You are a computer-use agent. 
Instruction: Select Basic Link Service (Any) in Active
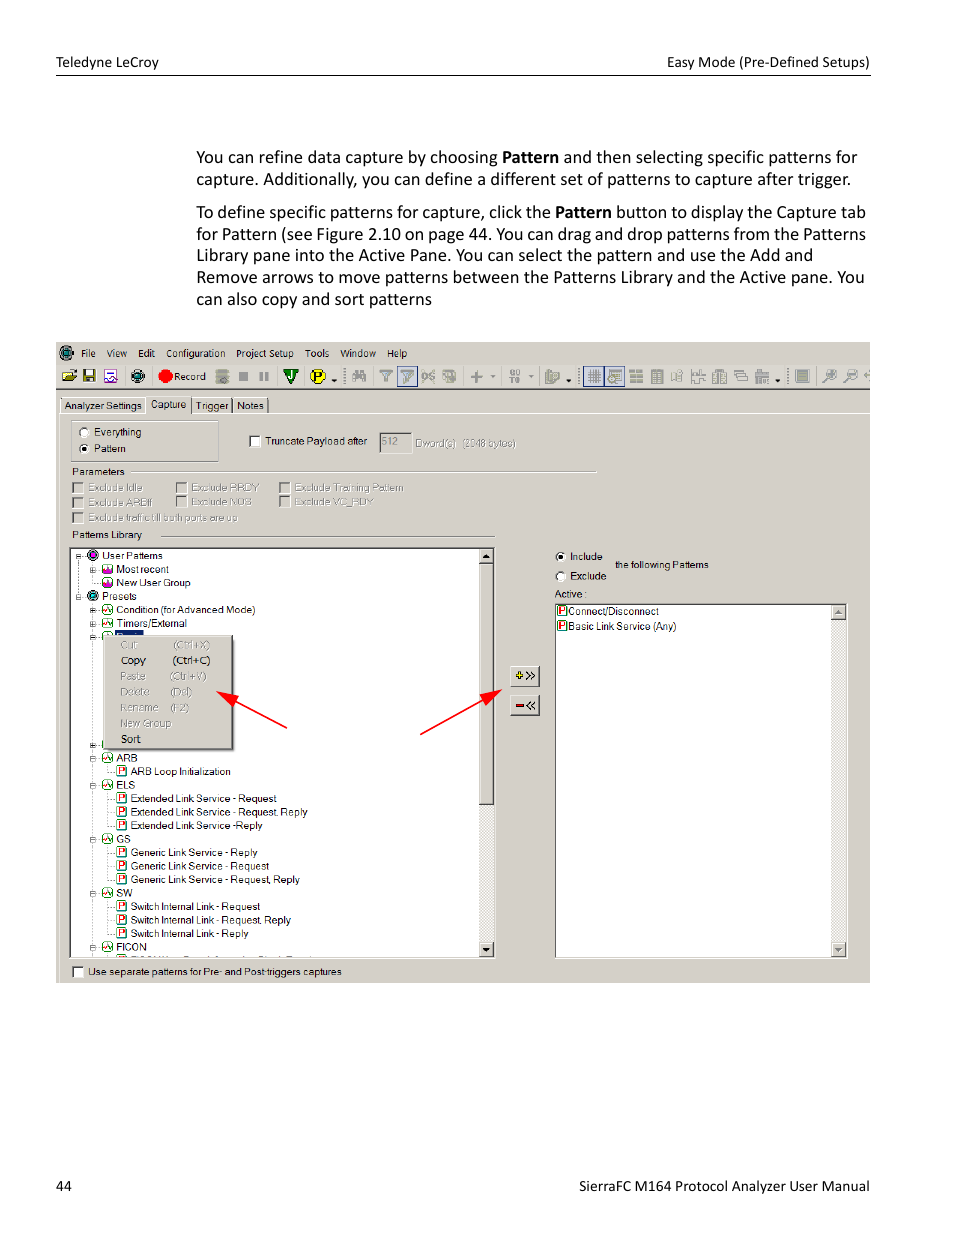point(622,626)
